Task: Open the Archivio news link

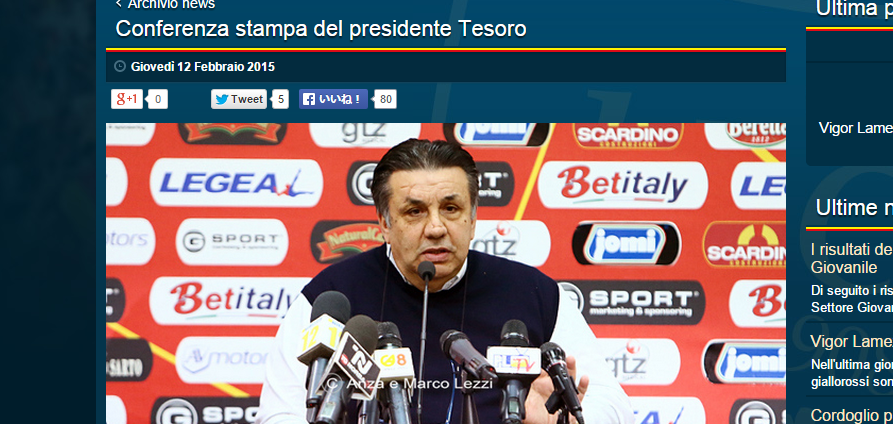Action: (x=171, y=5)
